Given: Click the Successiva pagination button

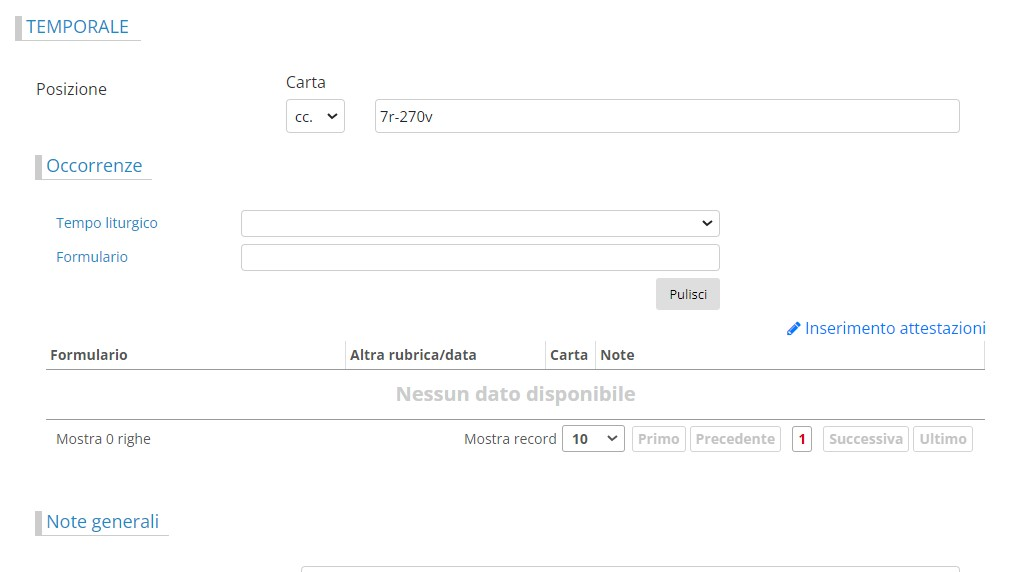Looking at the screenshot, I should click(x=866, y=439).
